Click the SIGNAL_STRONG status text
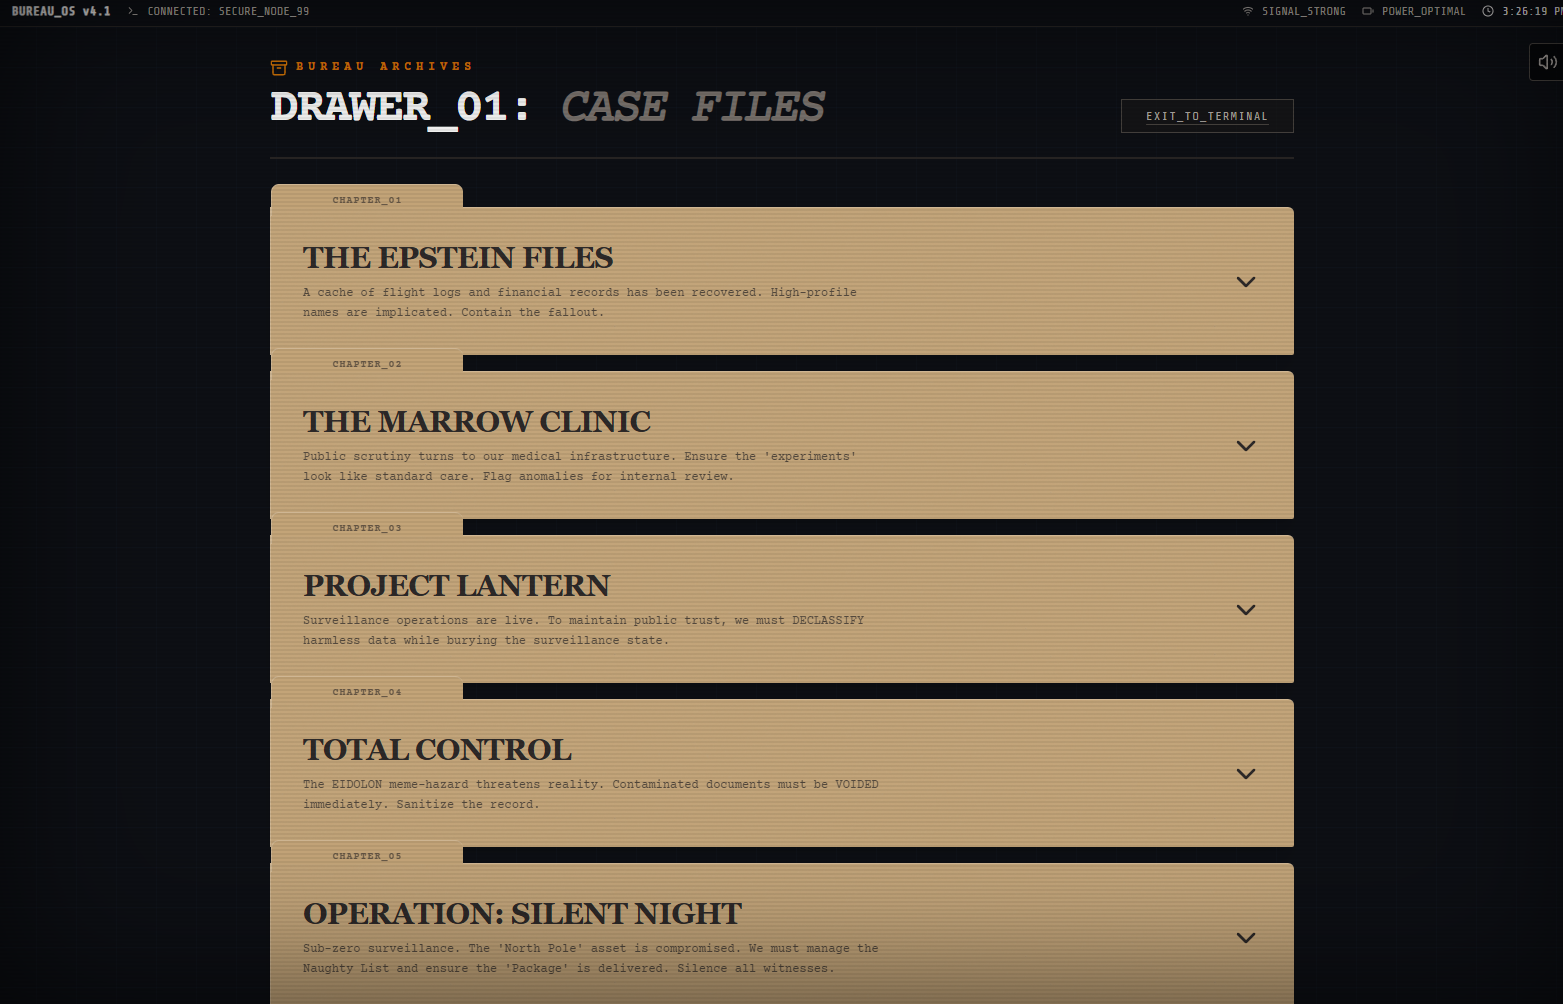Screen dimensions: 1563x1004 (x=1304, y=11)
